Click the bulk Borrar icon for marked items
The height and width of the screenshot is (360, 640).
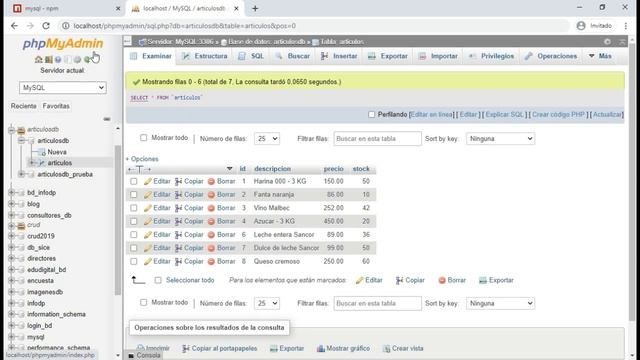[x=442, y=280]
